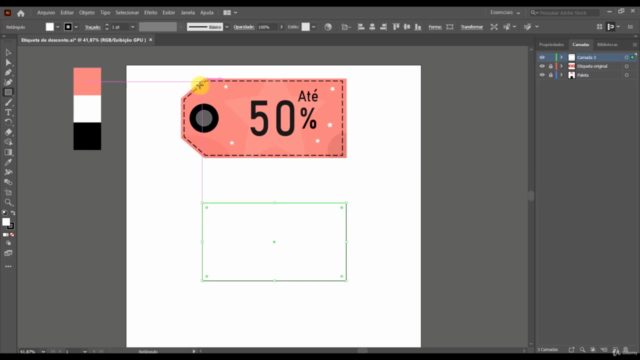Screen dimensions: 640x360
Task: Expand the Etiqueta original layer
Action: 562,66
